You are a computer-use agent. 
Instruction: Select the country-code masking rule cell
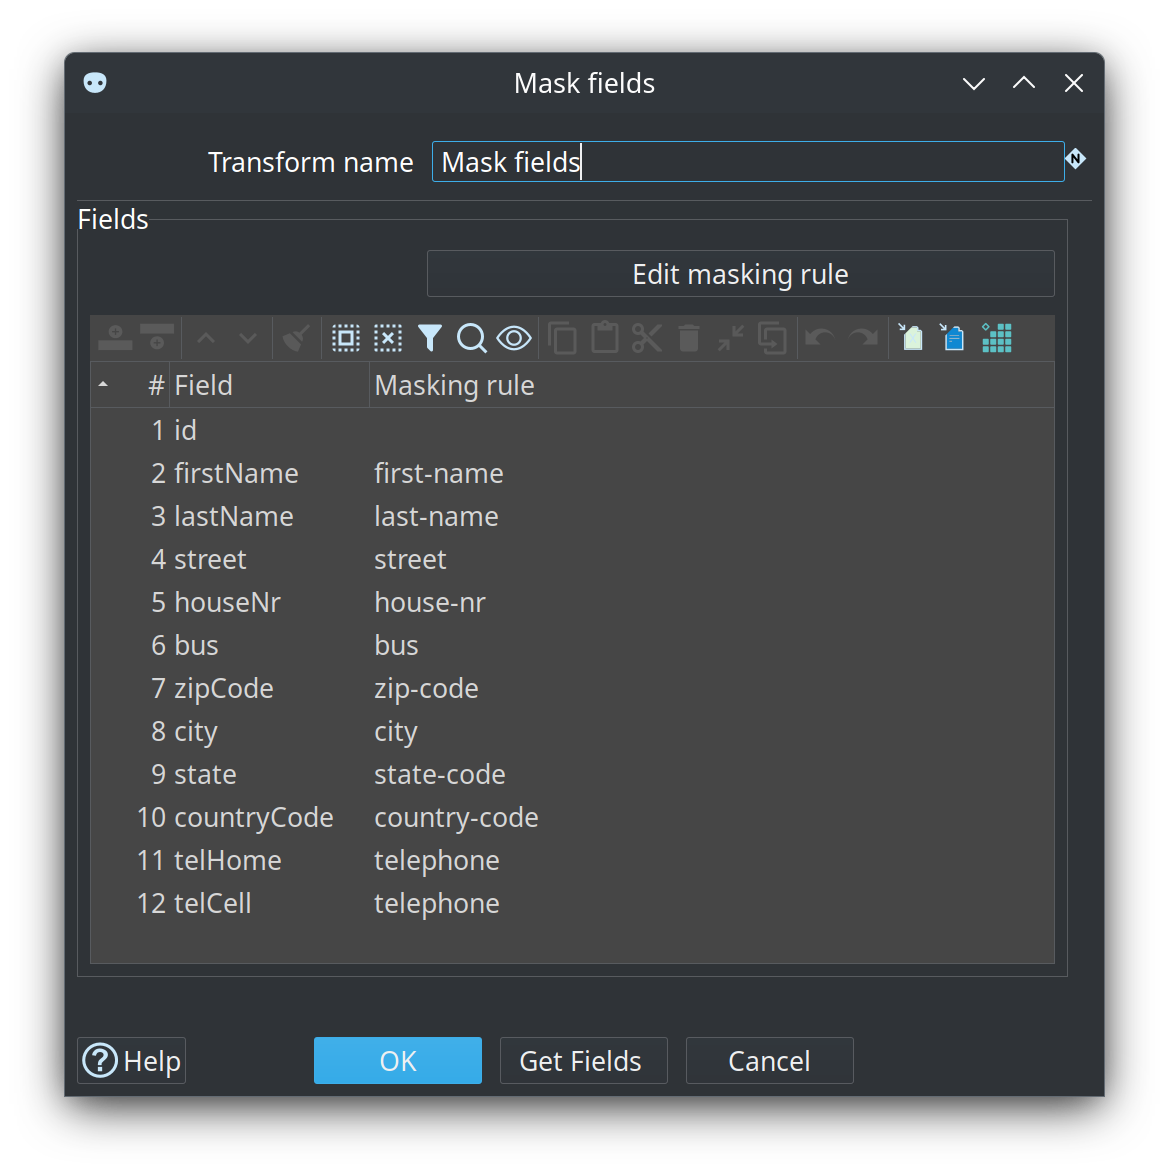(x=711, y=817)
